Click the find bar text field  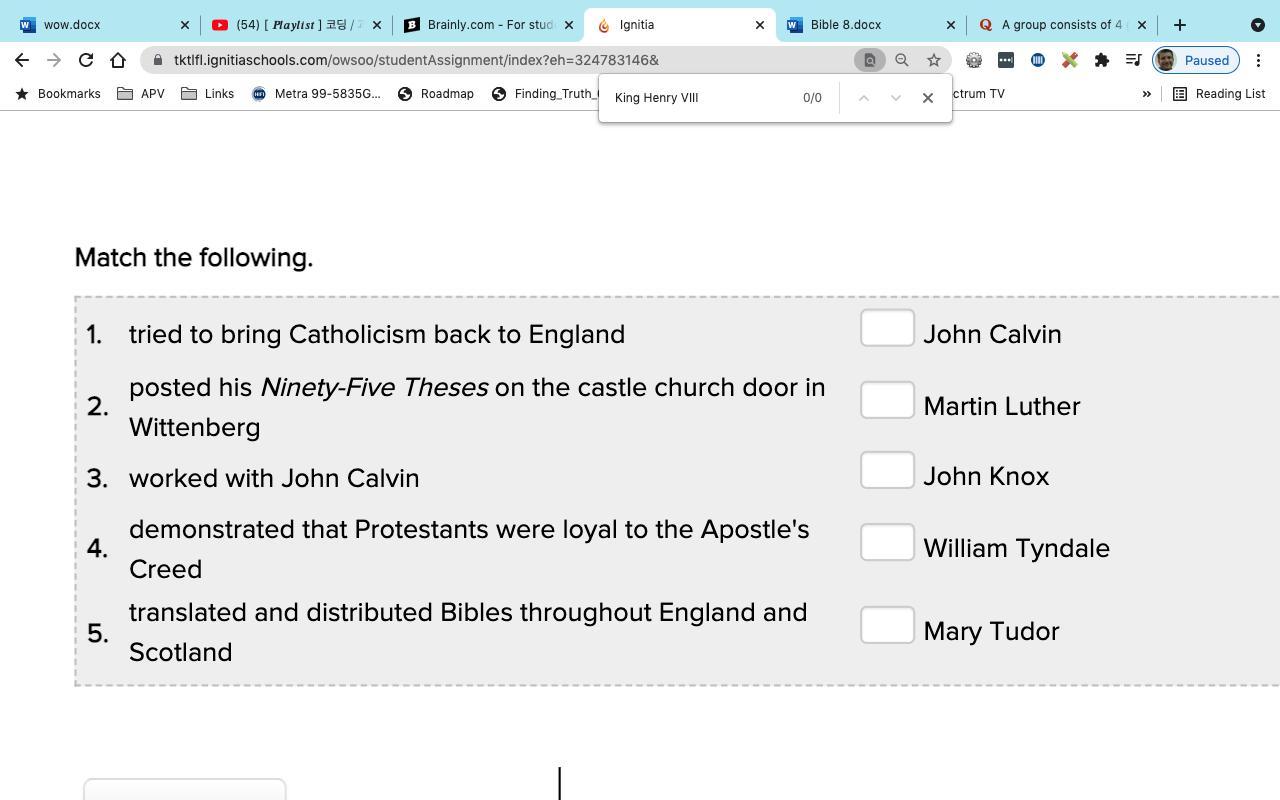click(700, 98)
